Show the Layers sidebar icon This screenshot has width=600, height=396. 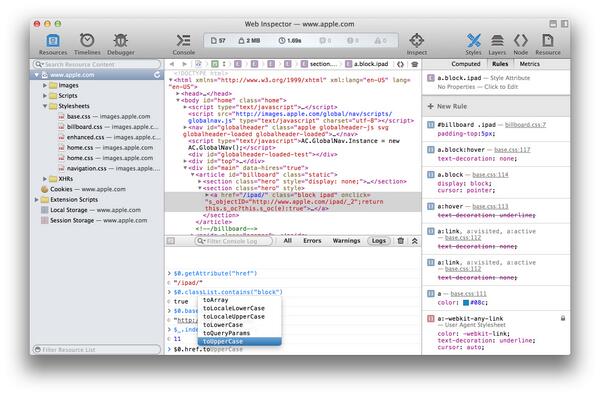coord(497,41)
